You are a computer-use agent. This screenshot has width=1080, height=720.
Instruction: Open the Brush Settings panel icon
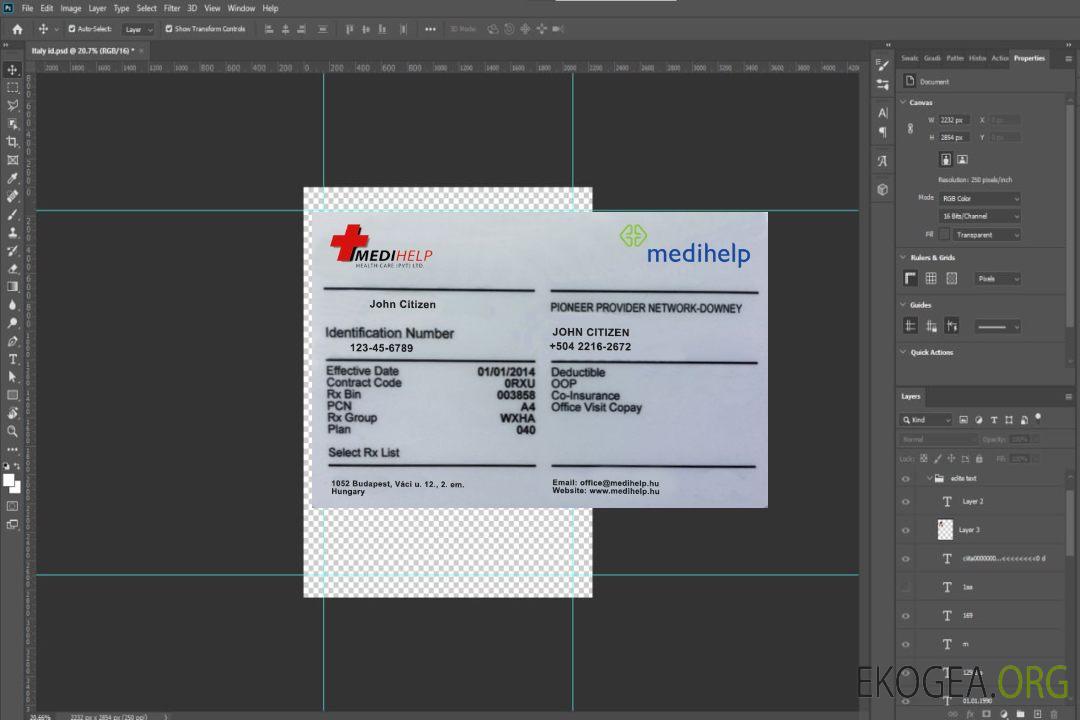pos(882,65)
